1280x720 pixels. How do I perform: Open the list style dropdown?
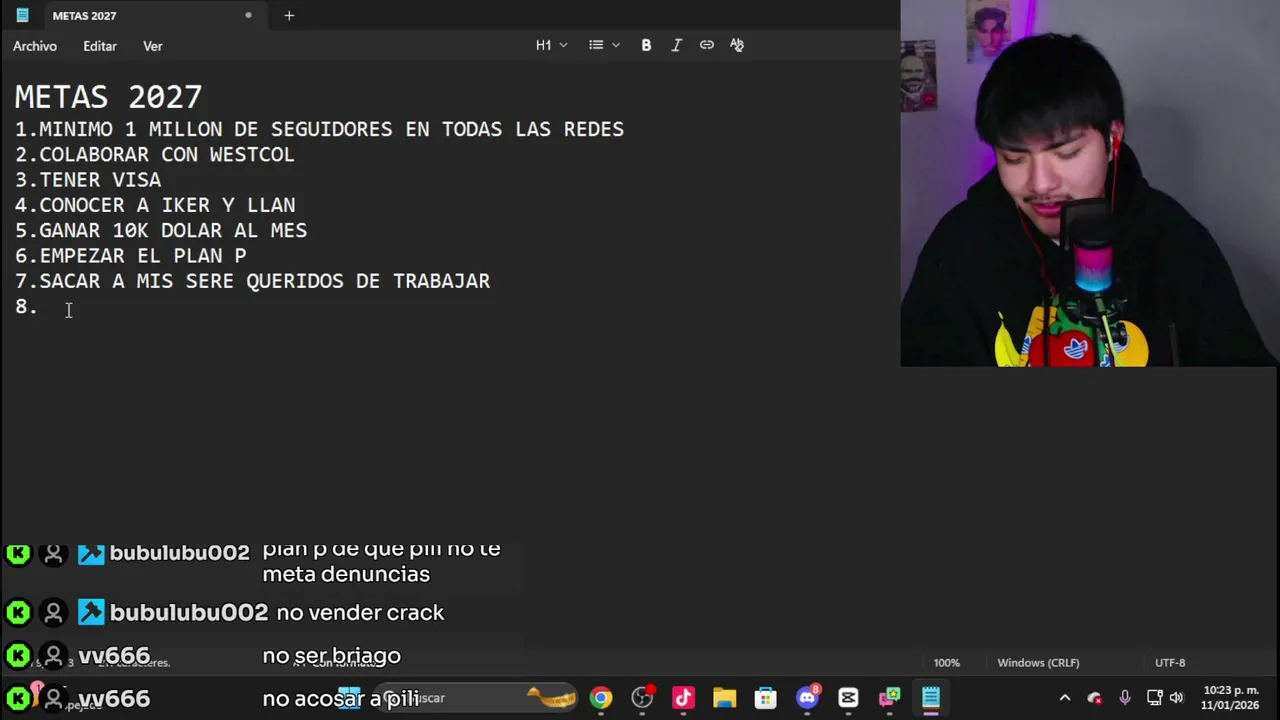[604, 45]
